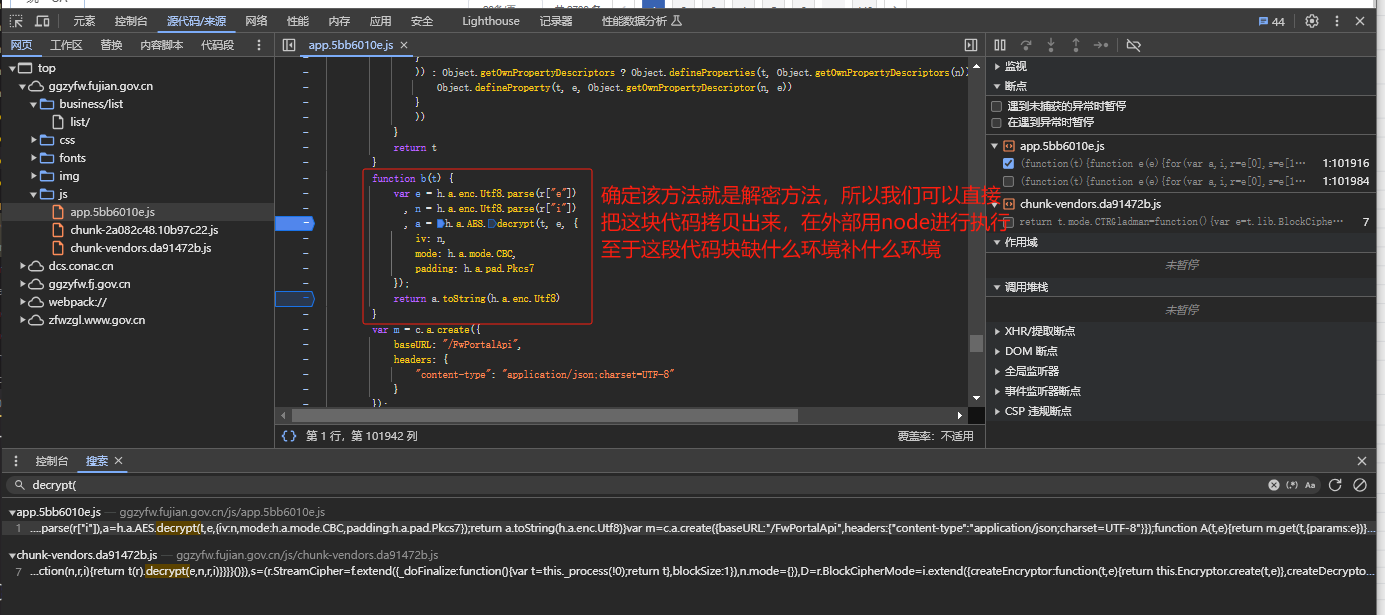Close DevTools with the X icon
Viewport: 1385px width, 615px height.
[x=1361, y=21]
